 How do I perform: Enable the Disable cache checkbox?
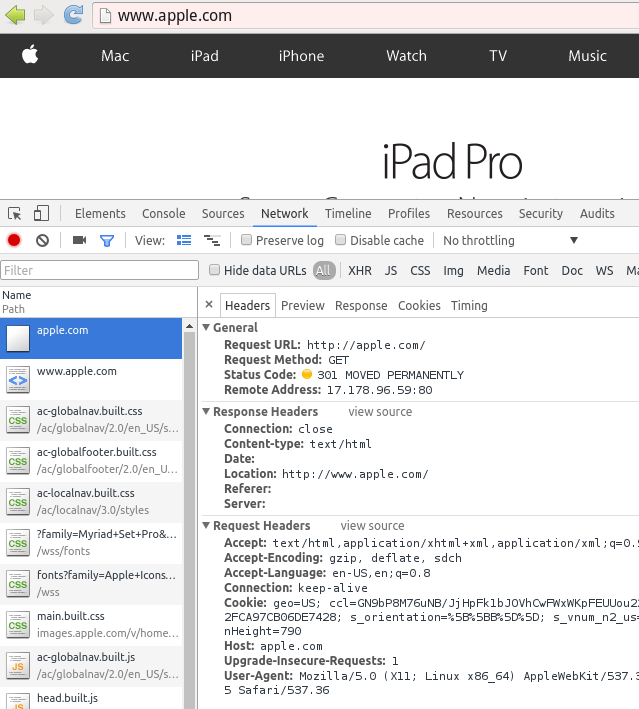pos(340,240)
